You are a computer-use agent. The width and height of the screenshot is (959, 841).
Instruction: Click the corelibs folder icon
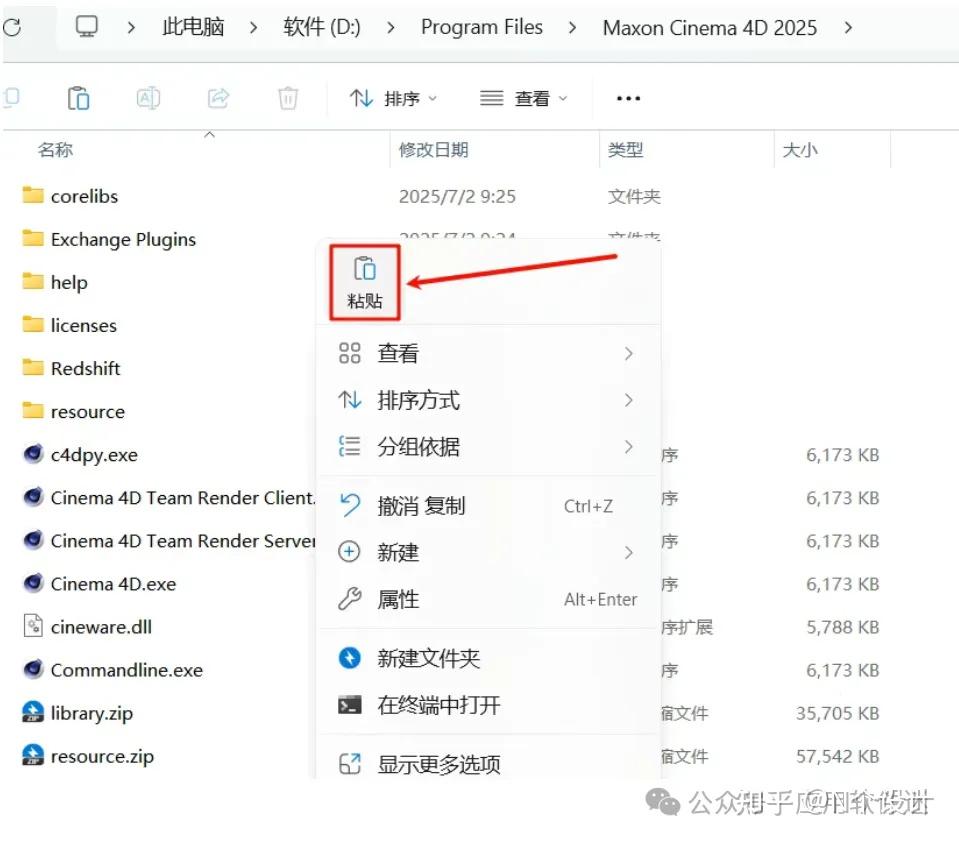pyautogui.click(x=33, y=195)
